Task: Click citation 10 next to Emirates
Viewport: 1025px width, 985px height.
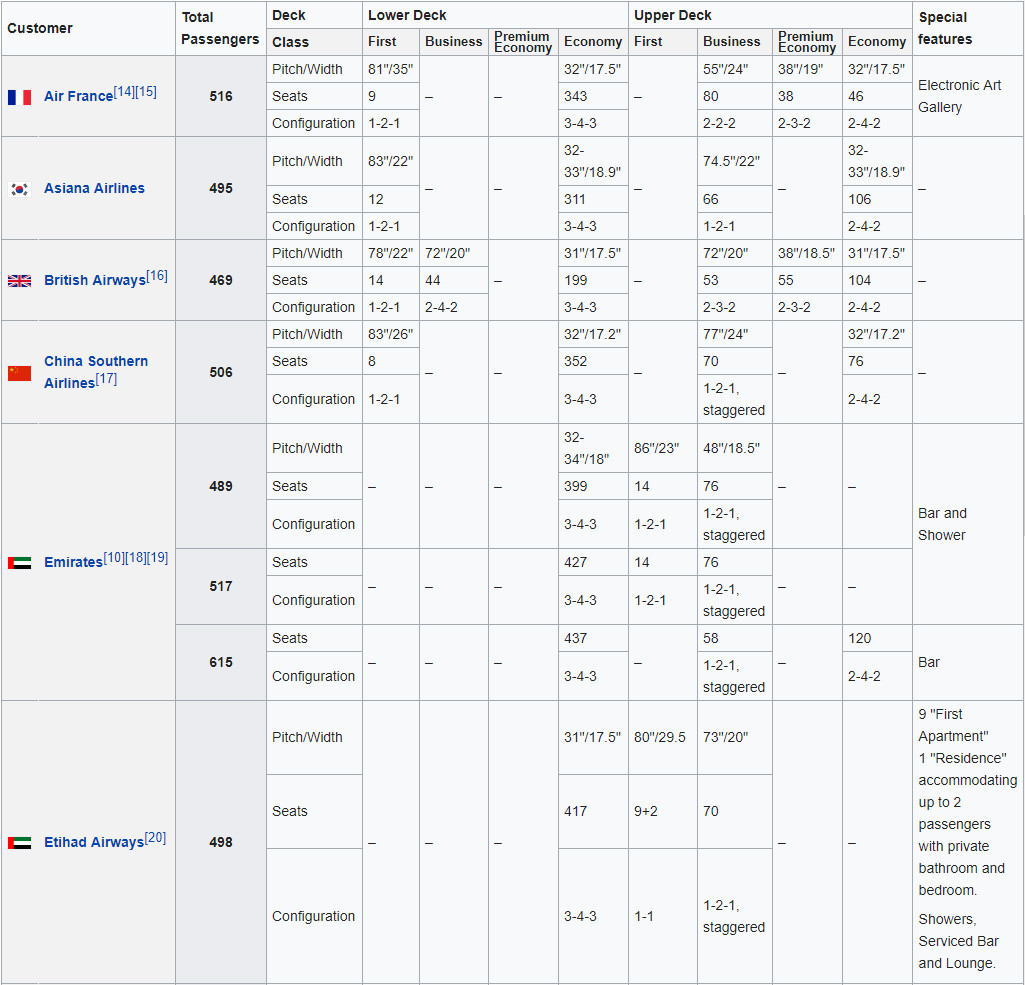Action: pos(114,558)
